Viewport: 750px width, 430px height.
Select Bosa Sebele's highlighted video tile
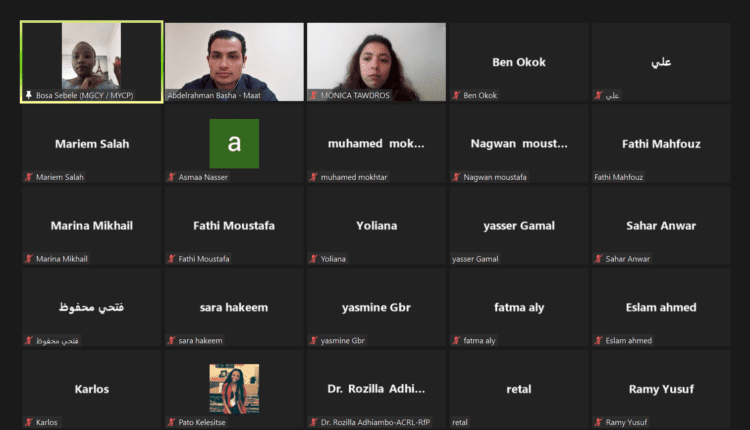click(91, 62)
